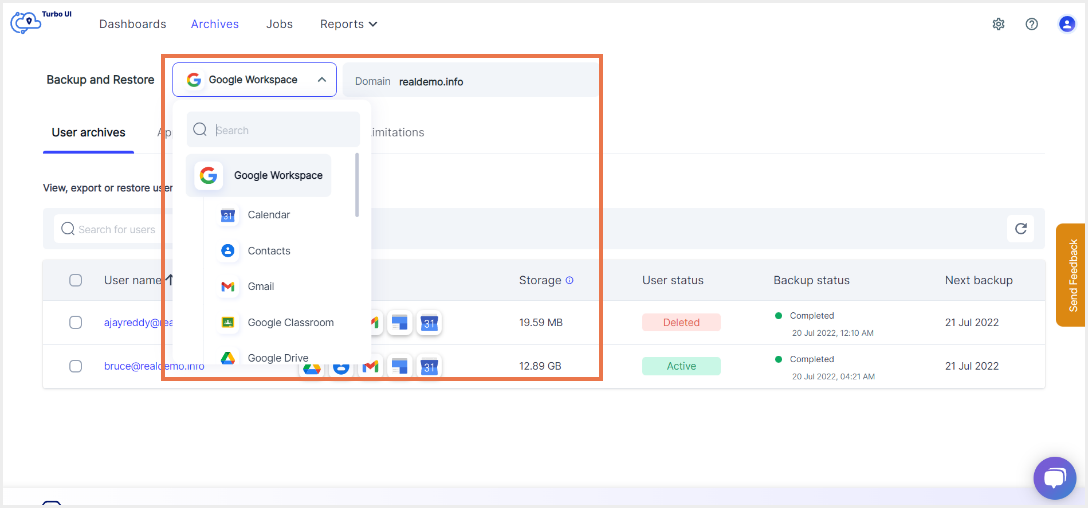Choose Google Workspace at the top of the dropdown list
The image size is (1088, 508).
click(x=259, y=176)
